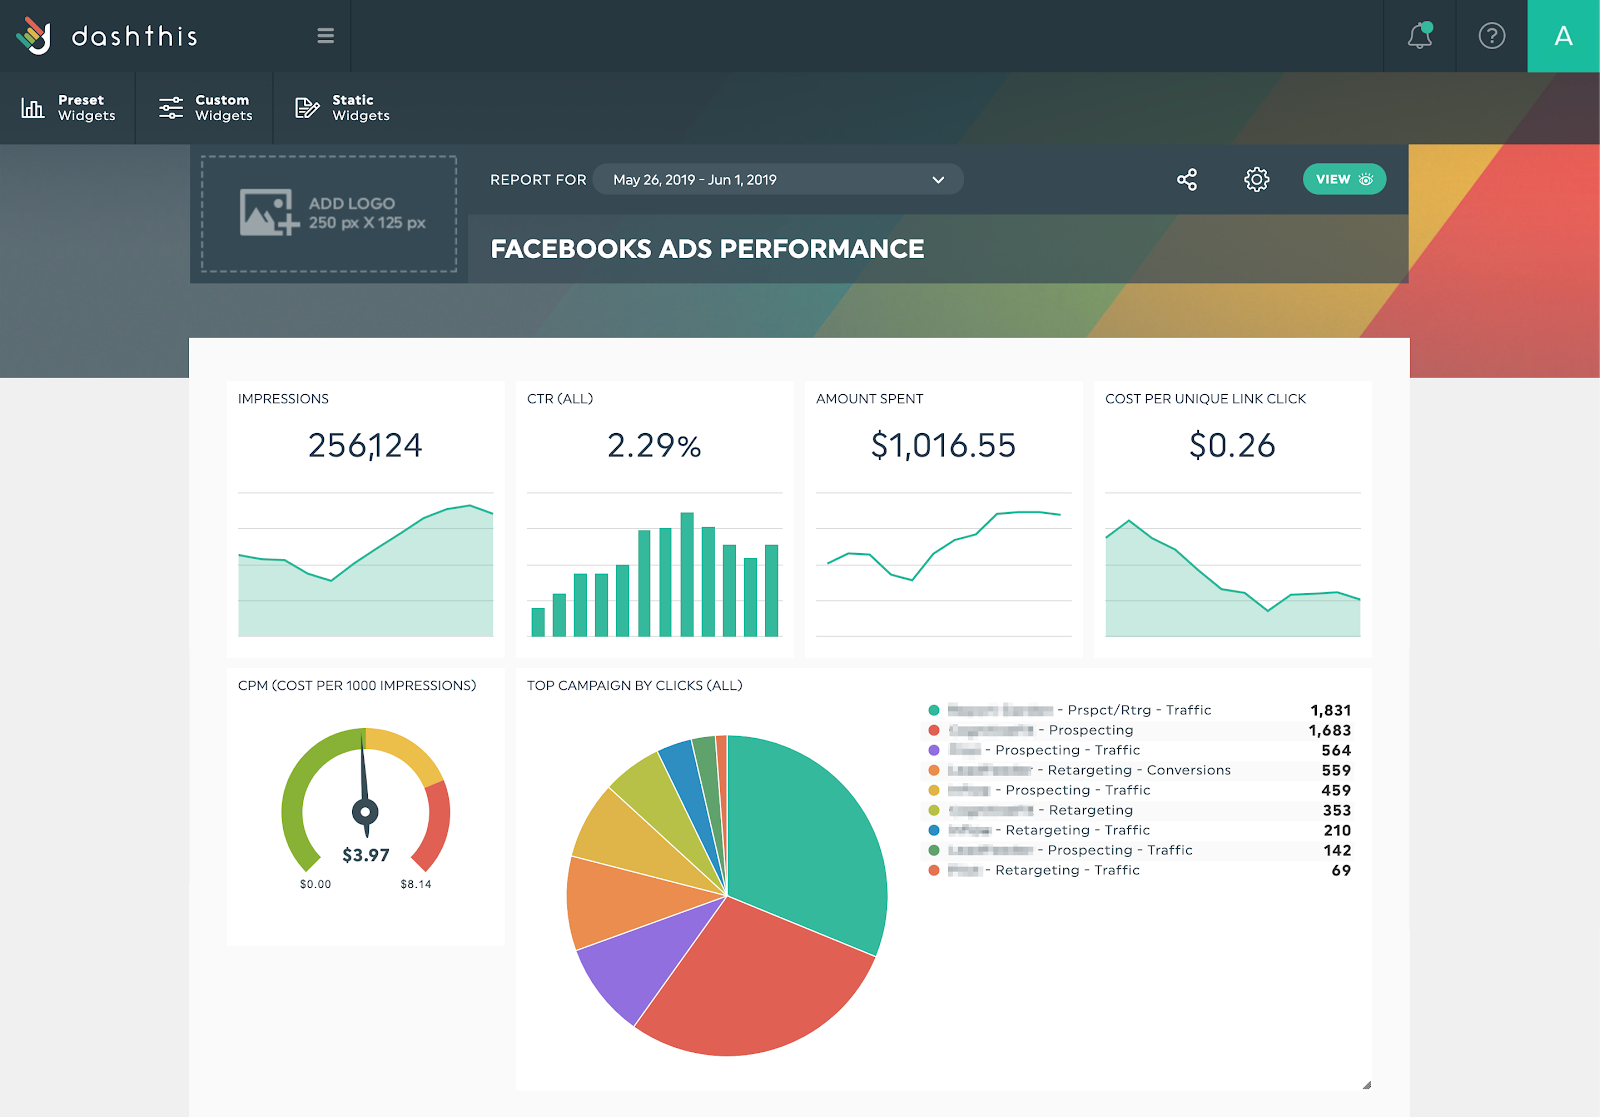
Task: Expand the report date range dropdown
Action: tap(777, 180)
